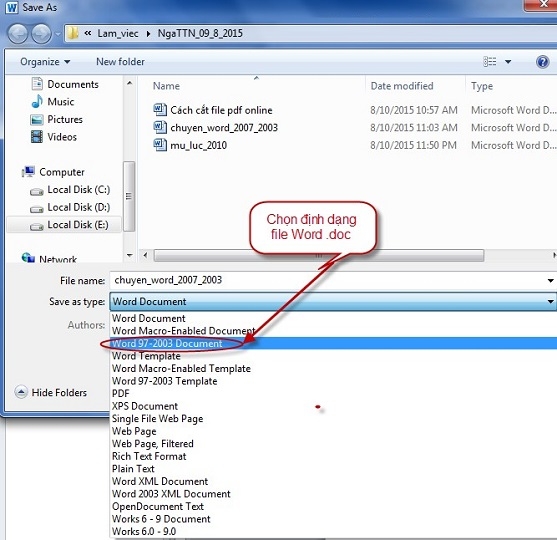Open the File name history dropdown arrow

550,281
